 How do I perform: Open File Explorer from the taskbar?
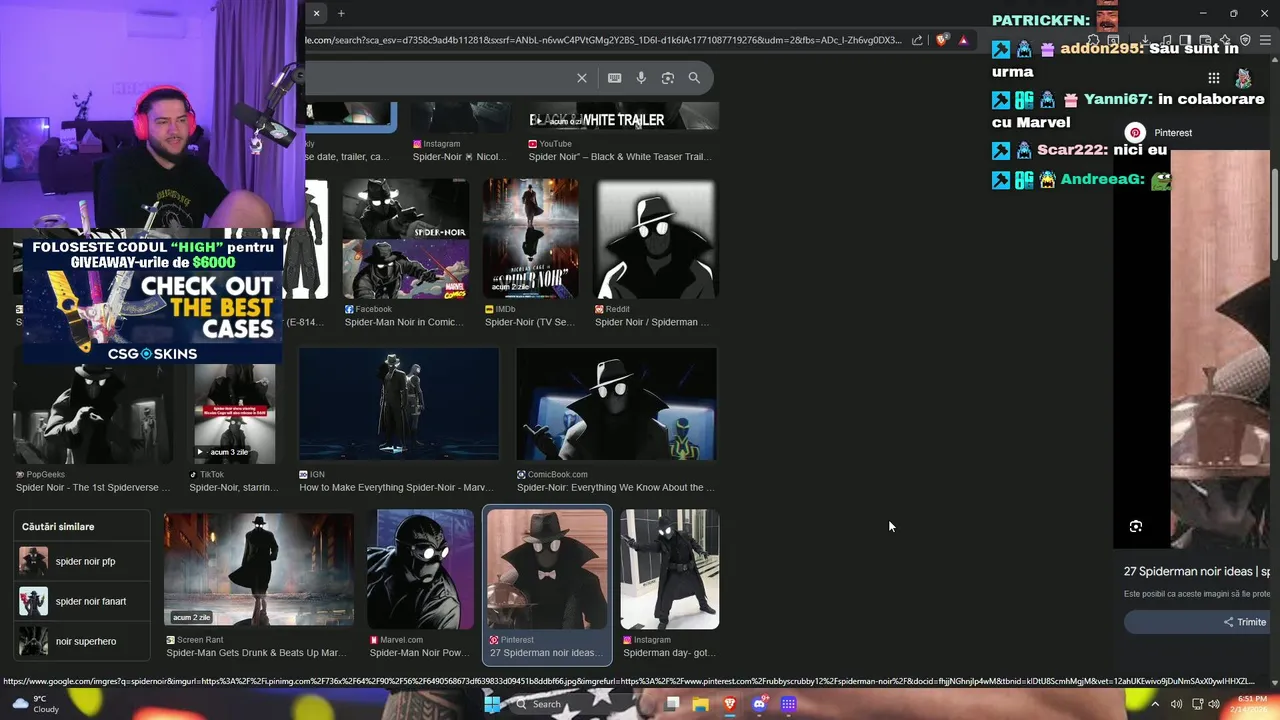(x=701, y=704)
